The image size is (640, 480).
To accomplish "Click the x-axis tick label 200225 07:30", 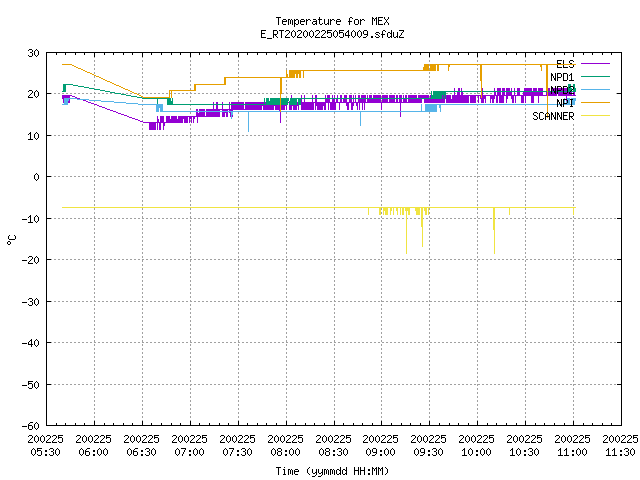I will pyautogui.click(x=238, y=446).
